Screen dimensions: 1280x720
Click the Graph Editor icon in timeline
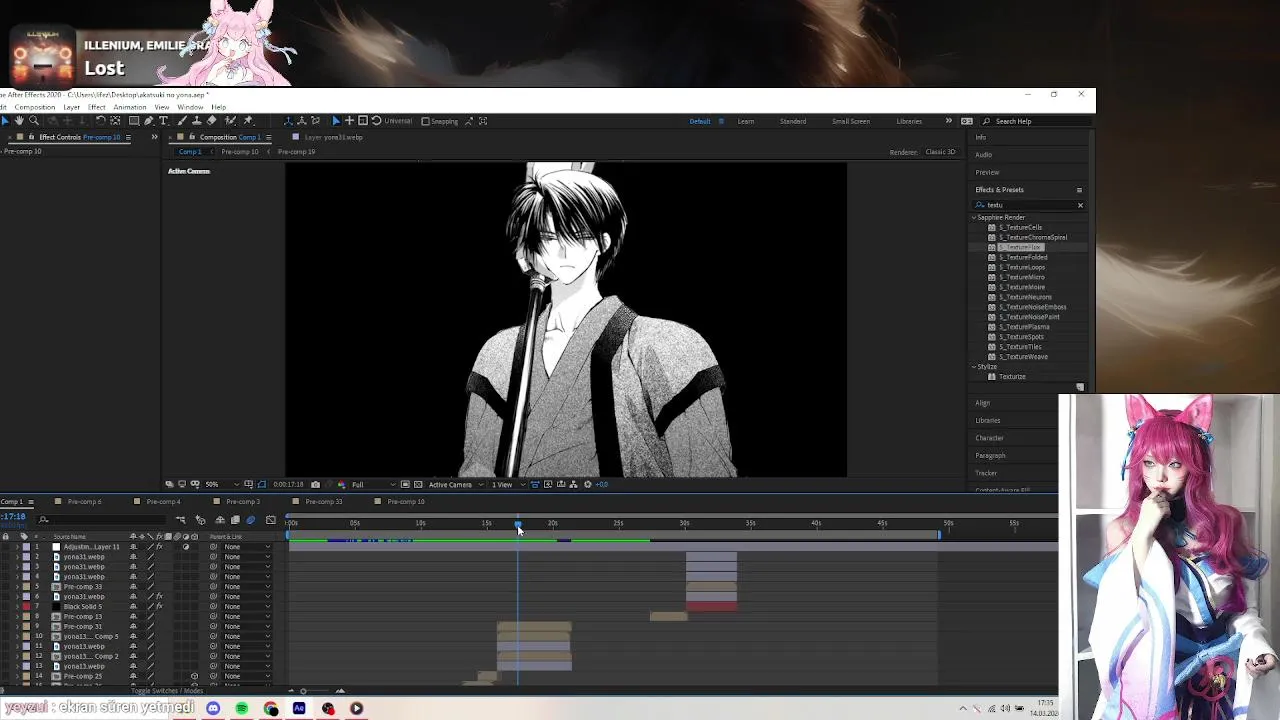coord(271,520)
